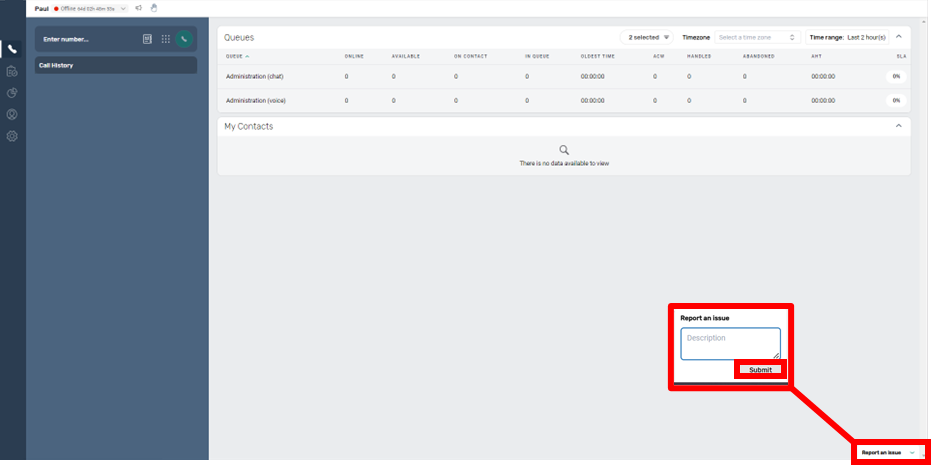Click the second sidebar icon below phone
This screenshot has height=465, width=931.
[12, 71]
